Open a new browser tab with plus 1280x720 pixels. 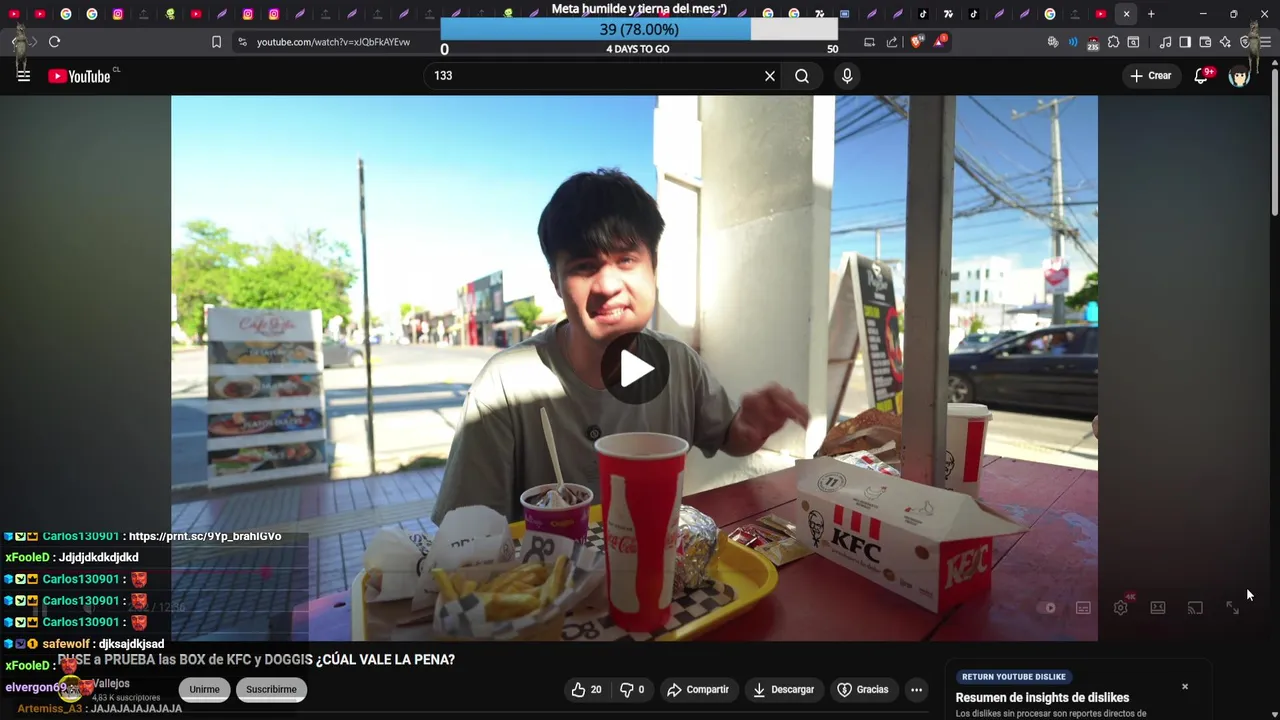(x=1151, y=14)
